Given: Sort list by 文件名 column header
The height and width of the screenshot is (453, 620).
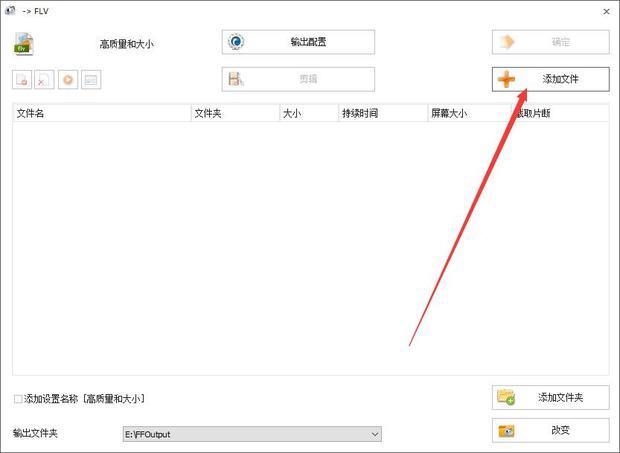Looking at the screenshot, I should click(x=100, y=113).
